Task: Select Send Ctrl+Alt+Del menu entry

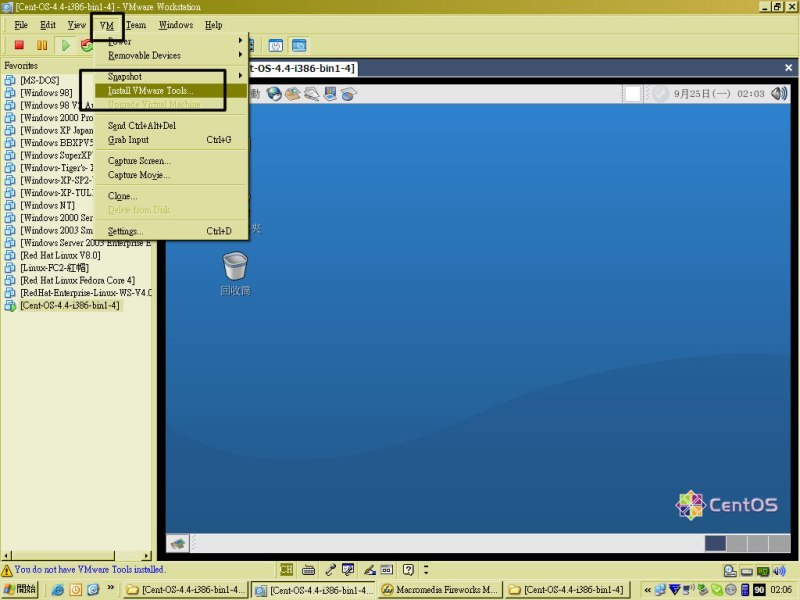Action: point(170,126)
